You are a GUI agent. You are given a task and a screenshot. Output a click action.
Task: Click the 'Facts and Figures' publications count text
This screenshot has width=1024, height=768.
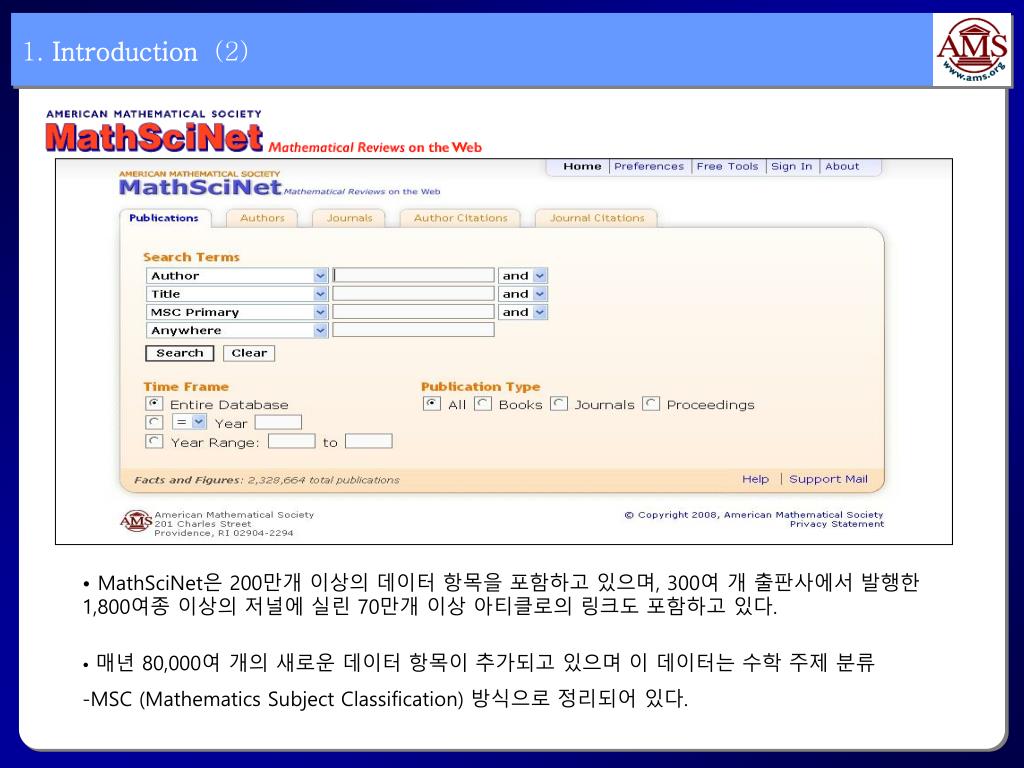(266, 480)
